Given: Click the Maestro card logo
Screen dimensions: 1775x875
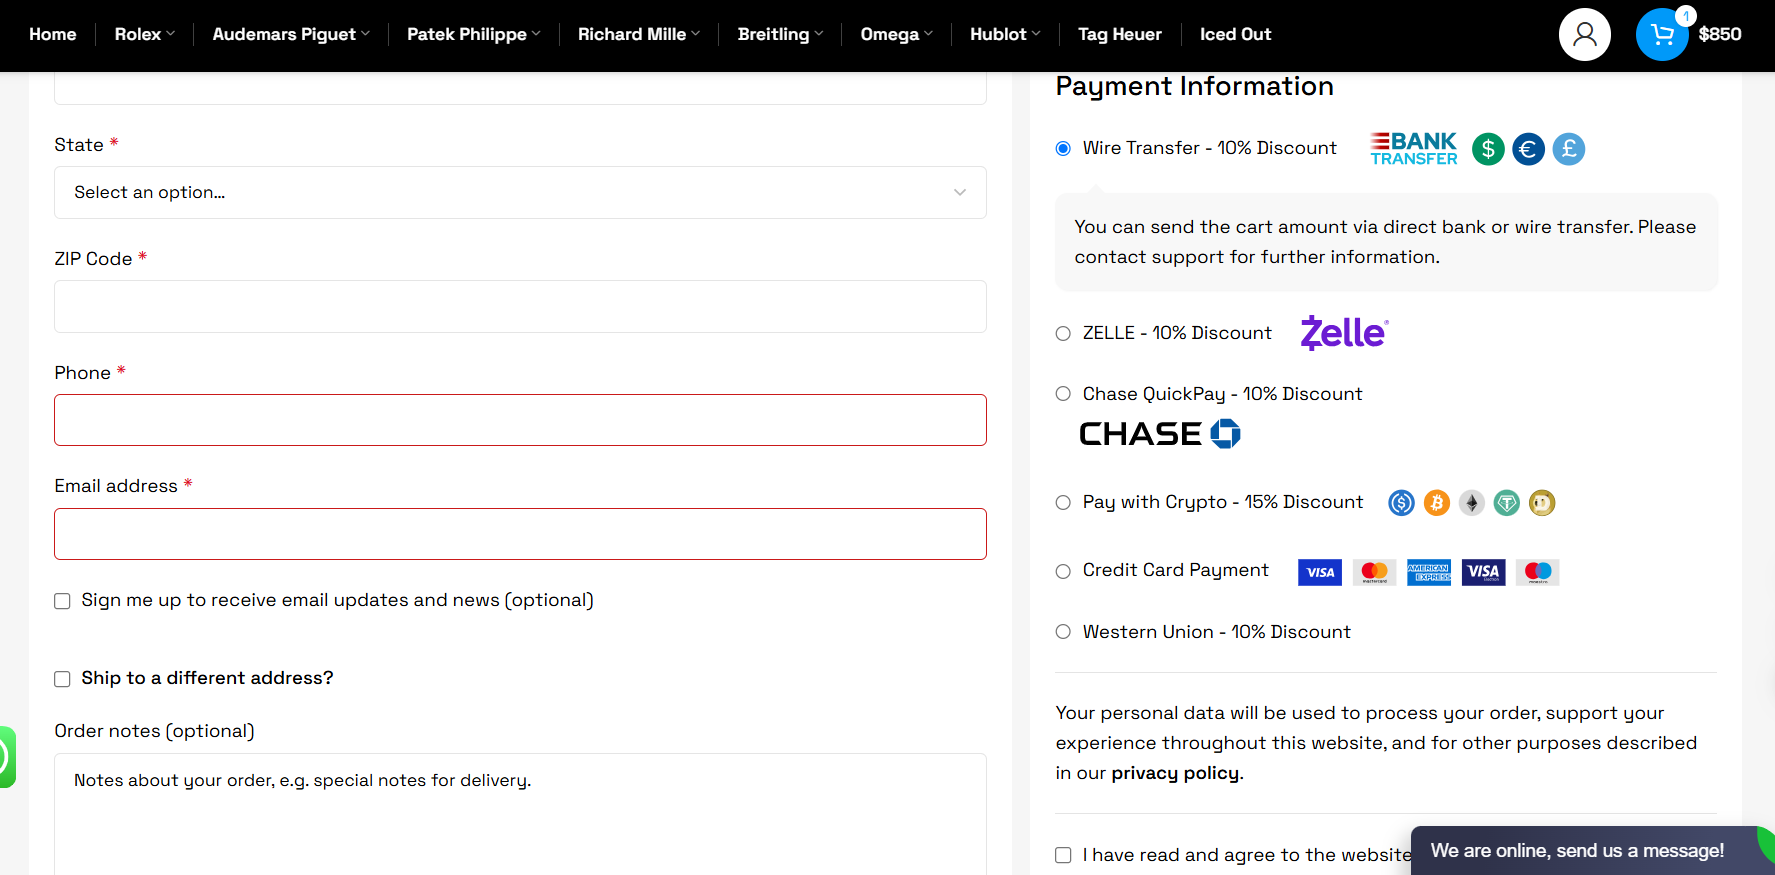Looking at the screenshot, I should [x=1538, y=572].
